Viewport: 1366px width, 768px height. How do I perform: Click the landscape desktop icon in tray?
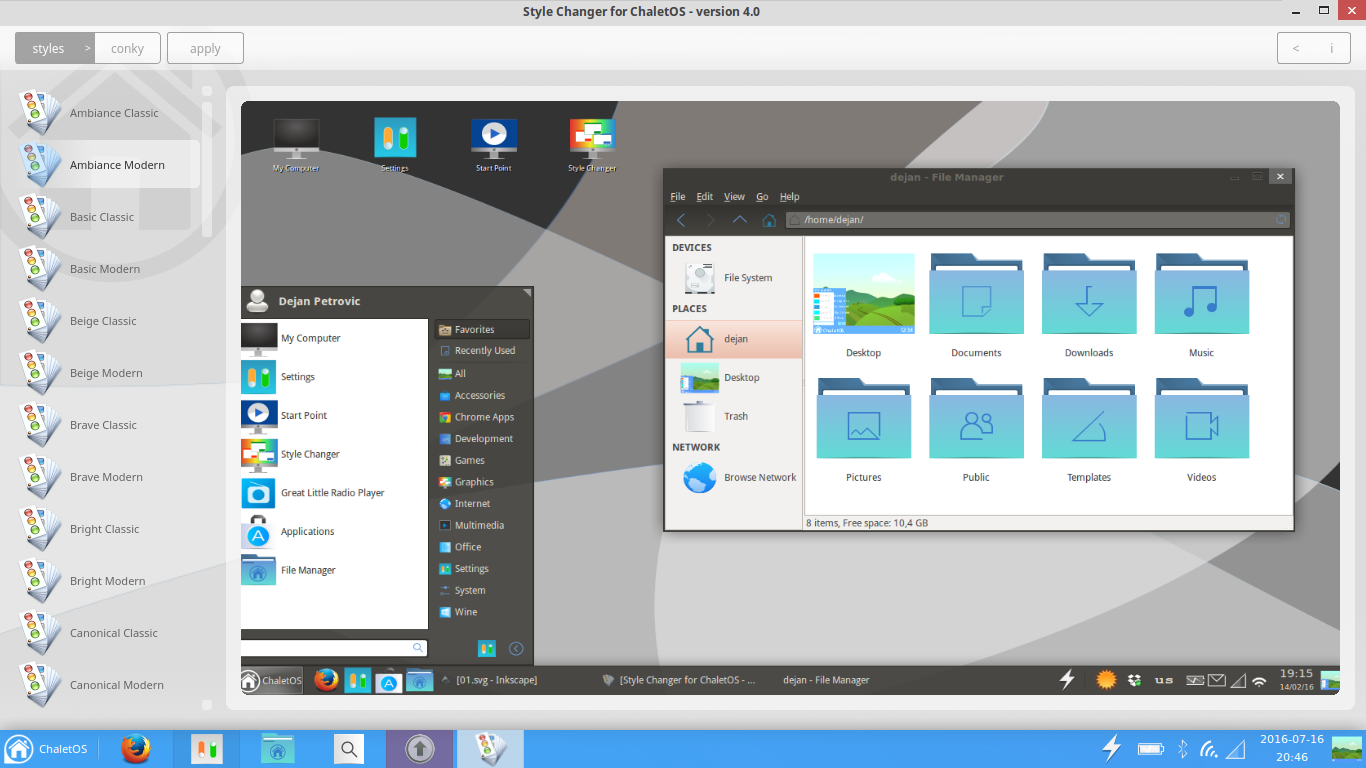coord(1347,748)
